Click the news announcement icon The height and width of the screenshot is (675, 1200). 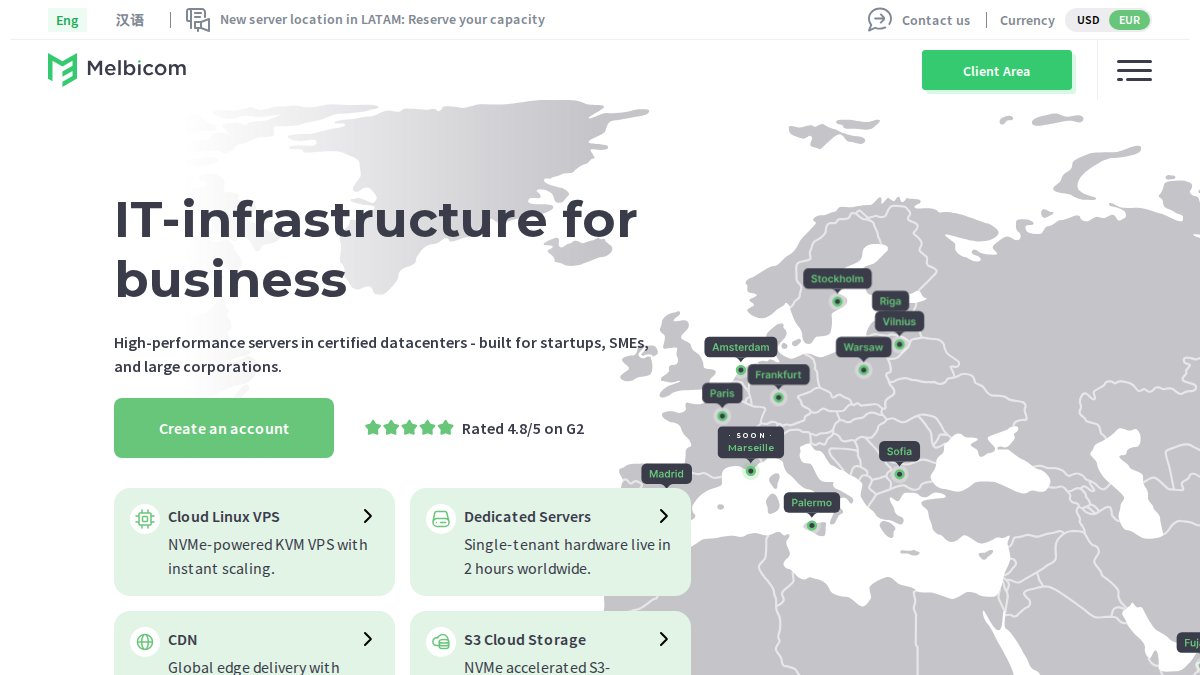198,20
